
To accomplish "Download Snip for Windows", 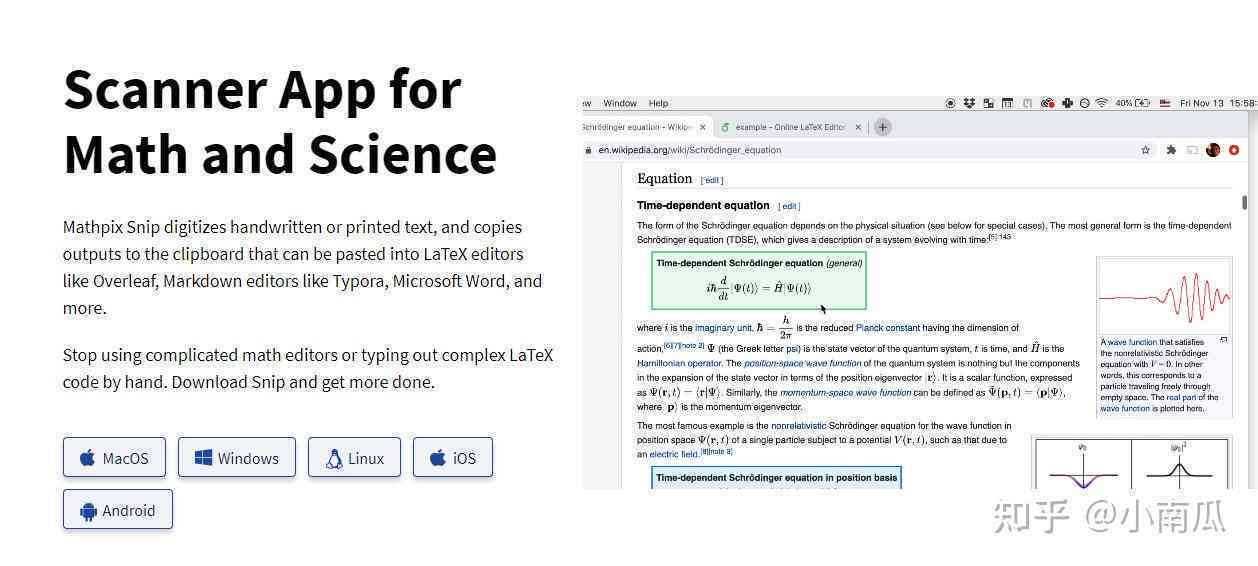I will pyautogui.click(x=237, y=457).
